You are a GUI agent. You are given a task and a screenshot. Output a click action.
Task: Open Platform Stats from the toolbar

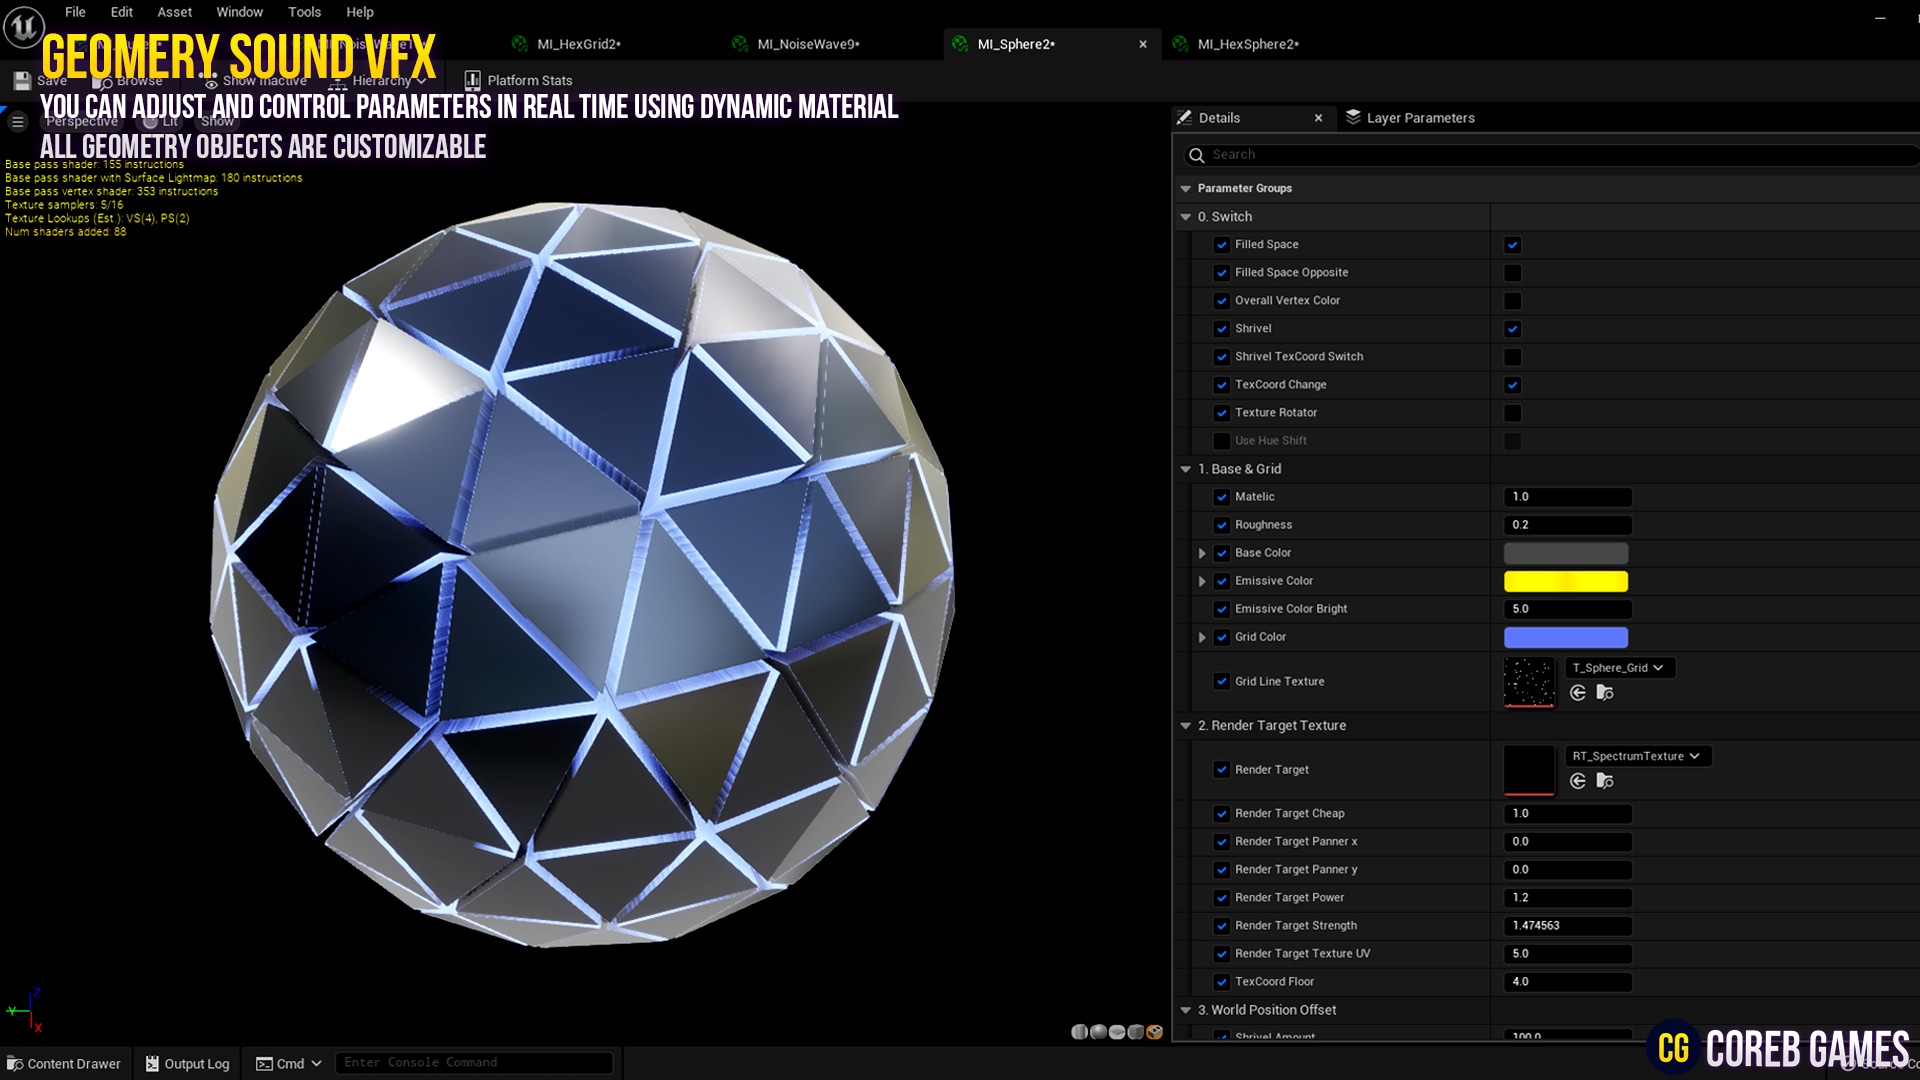pyautogui.click(x=519, y=80)
